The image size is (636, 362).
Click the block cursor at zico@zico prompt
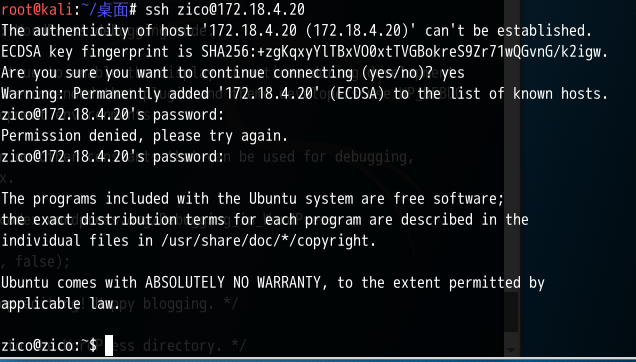coord(109,346)
